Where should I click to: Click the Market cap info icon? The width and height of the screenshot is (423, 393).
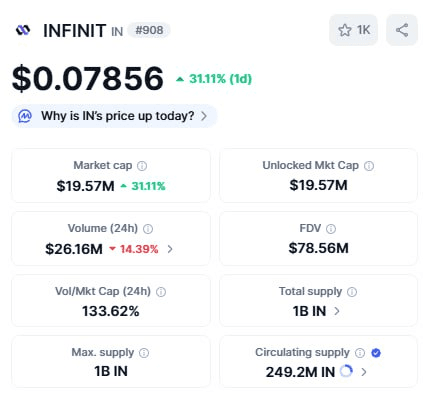(142, 166)
